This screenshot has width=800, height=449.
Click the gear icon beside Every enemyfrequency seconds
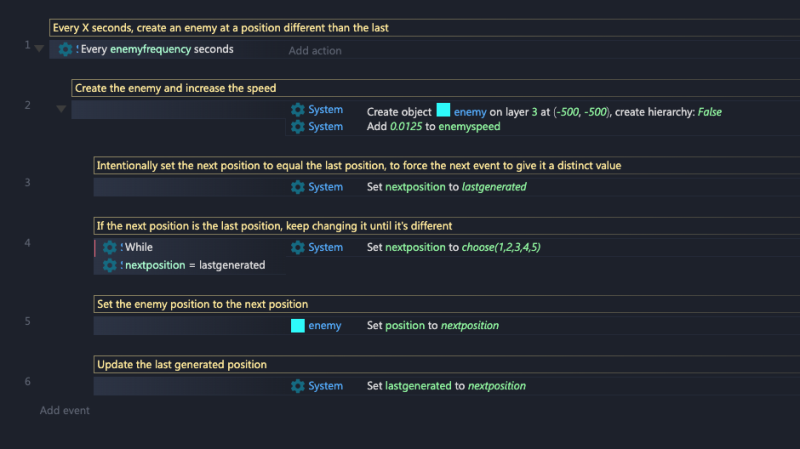coord(65,49)
